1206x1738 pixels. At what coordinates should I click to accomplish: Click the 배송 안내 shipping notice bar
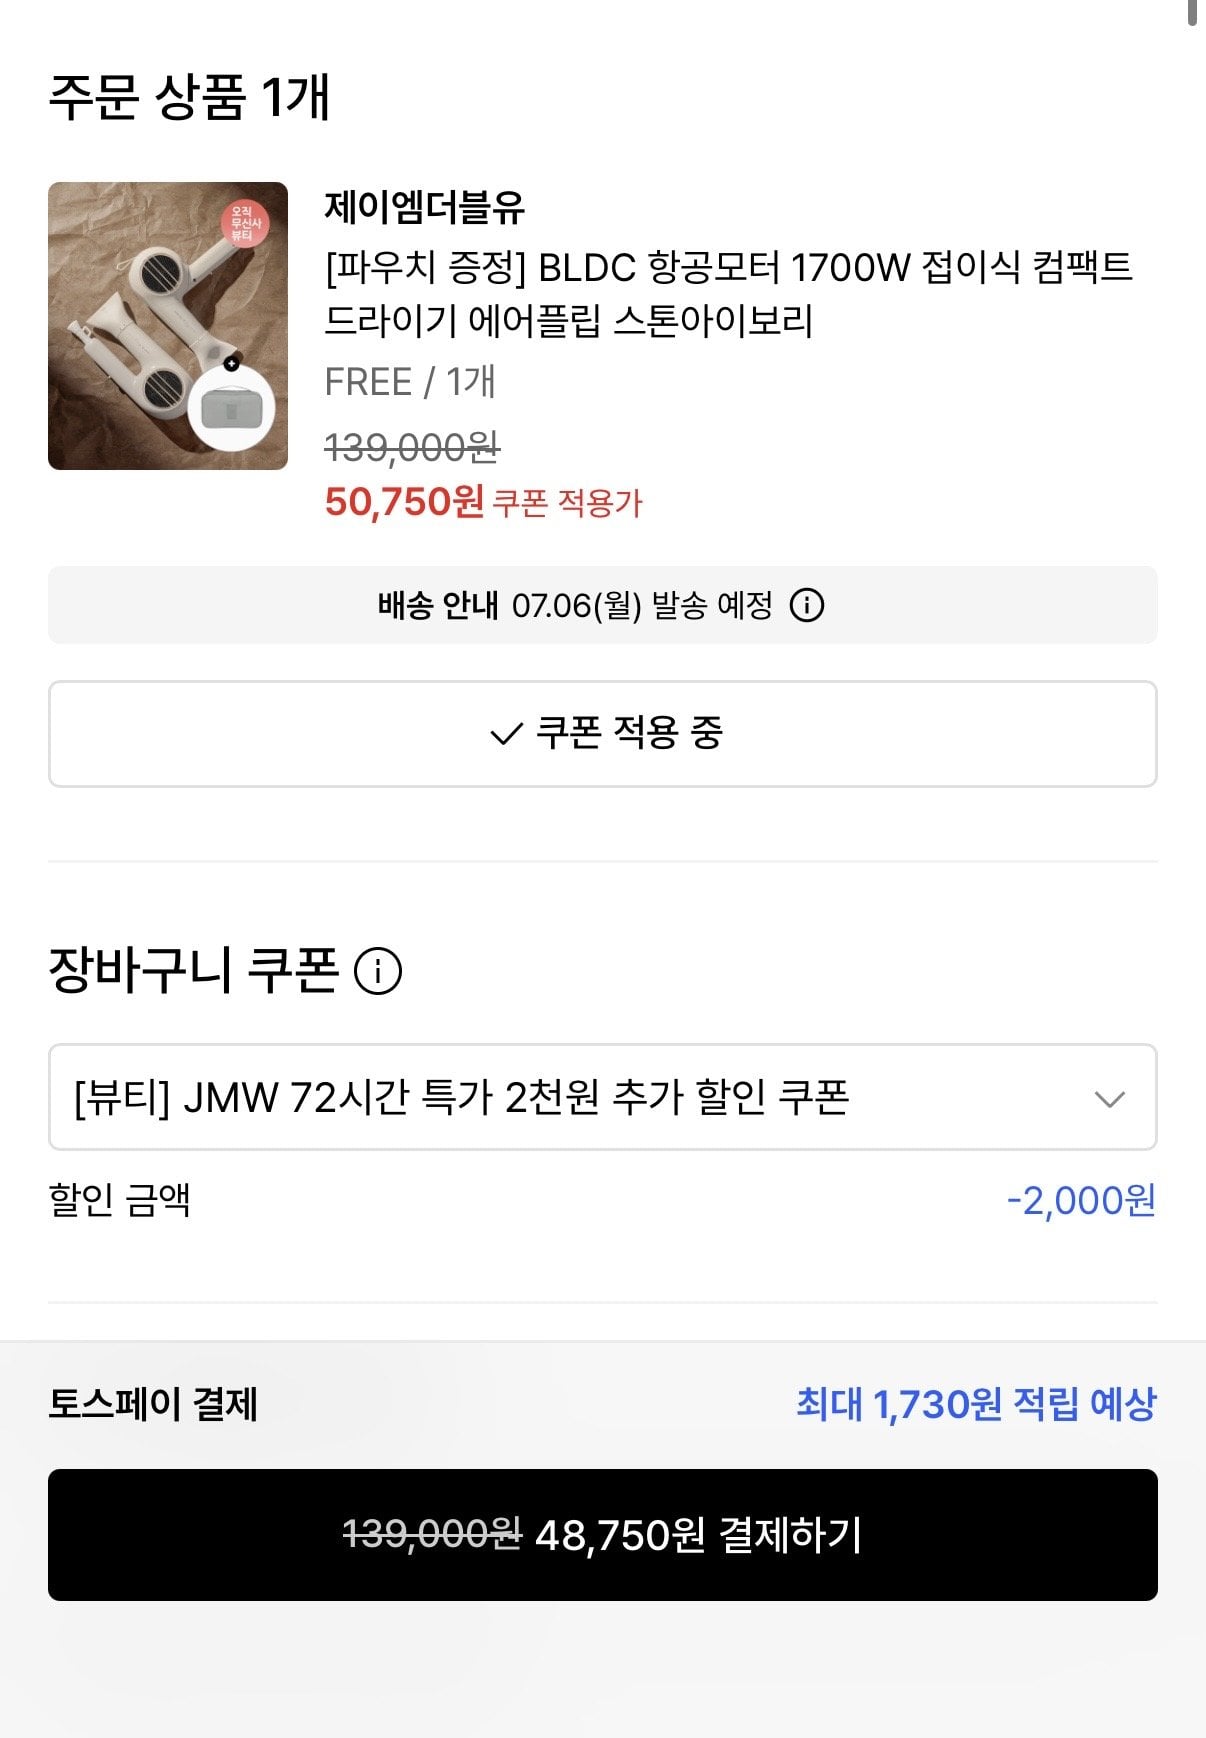tap(602, 605)
